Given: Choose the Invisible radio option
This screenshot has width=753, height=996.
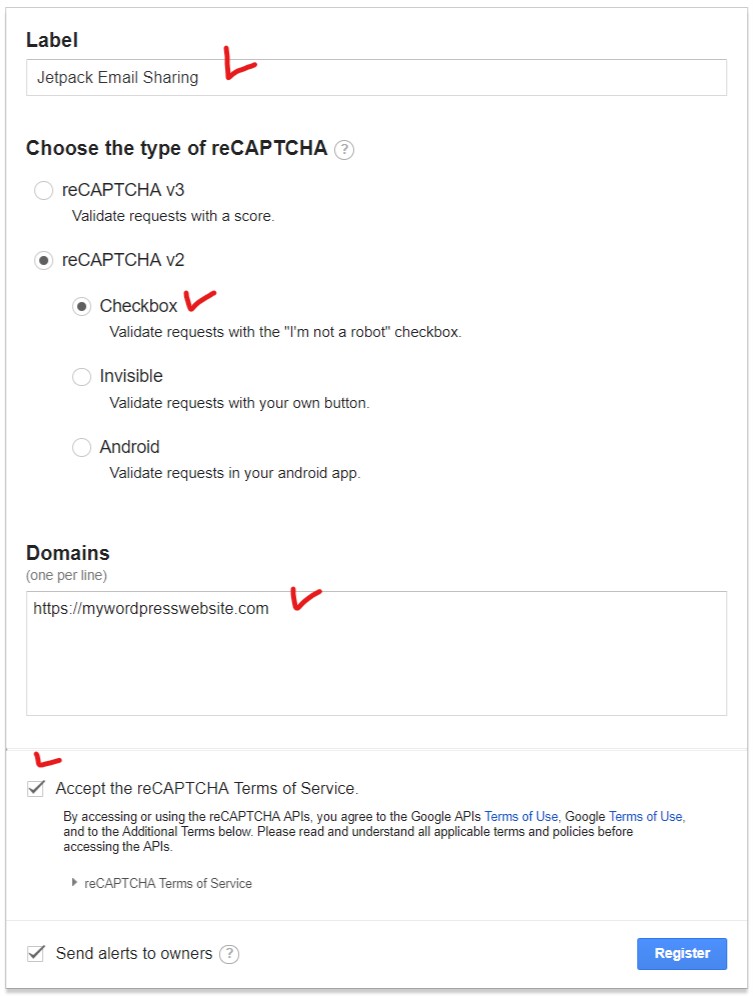Looking at the screenshot, I should pos(81,377).
